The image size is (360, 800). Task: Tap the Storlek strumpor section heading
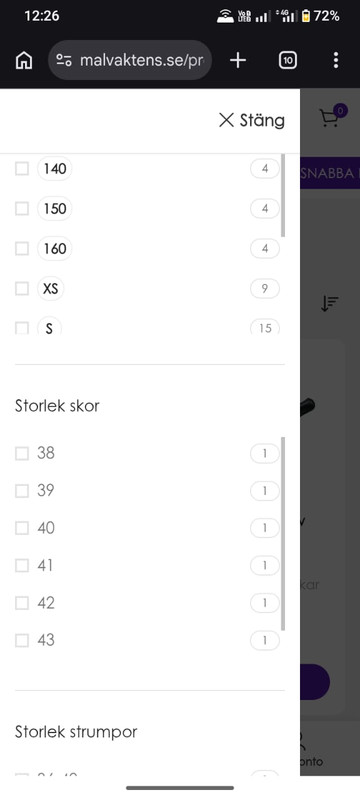pos(76,732)
